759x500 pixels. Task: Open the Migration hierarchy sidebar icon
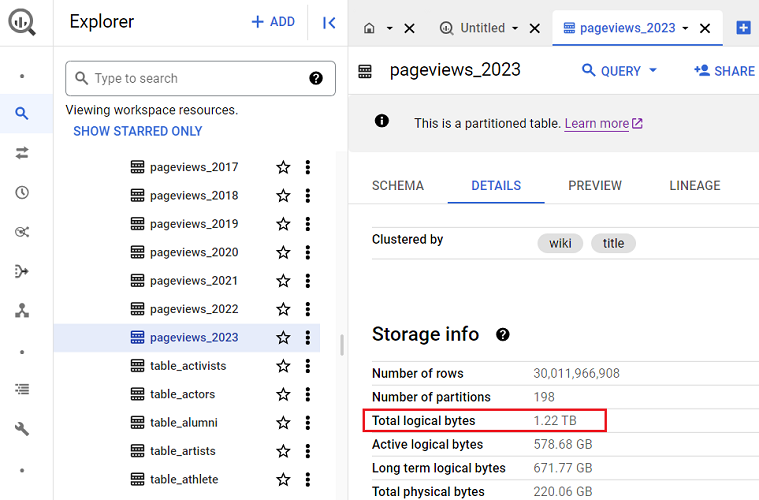click(x=22, y=310)
